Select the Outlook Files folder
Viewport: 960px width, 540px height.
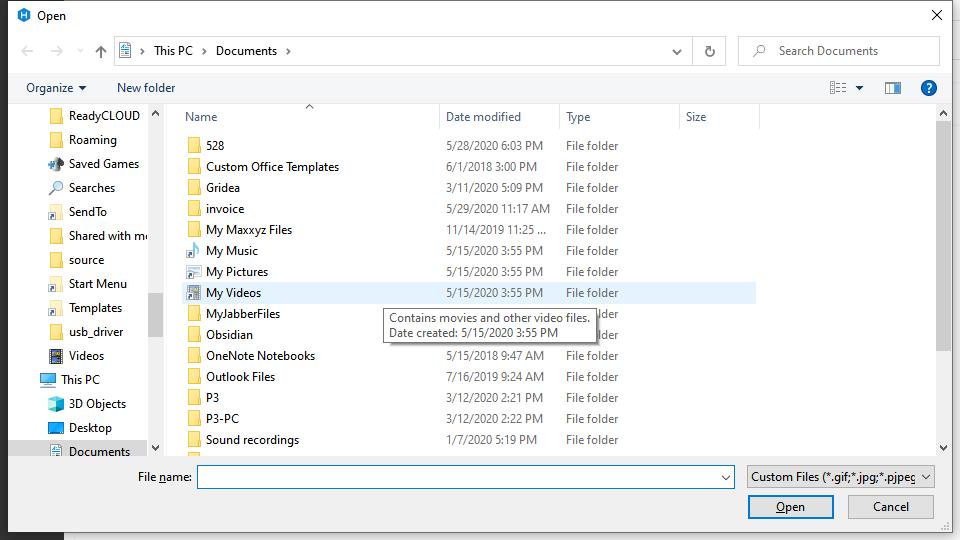coord(231,377)
